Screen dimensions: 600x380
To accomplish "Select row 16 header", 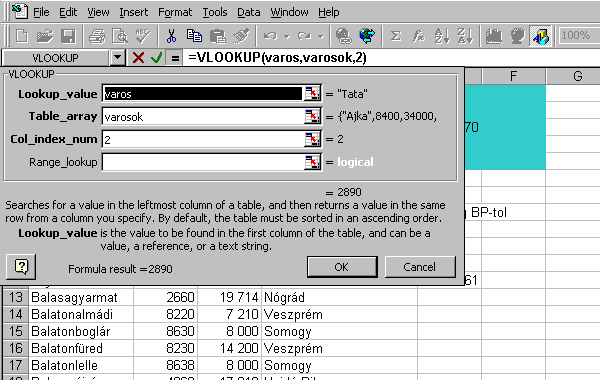I will click(15, 348).
